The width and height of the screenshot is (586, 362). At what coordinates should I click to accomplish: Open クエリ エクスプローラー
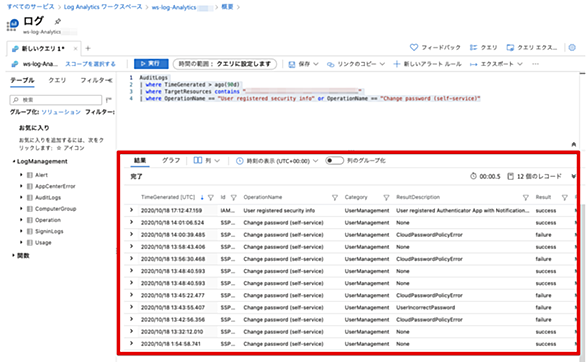coord(531,47)
